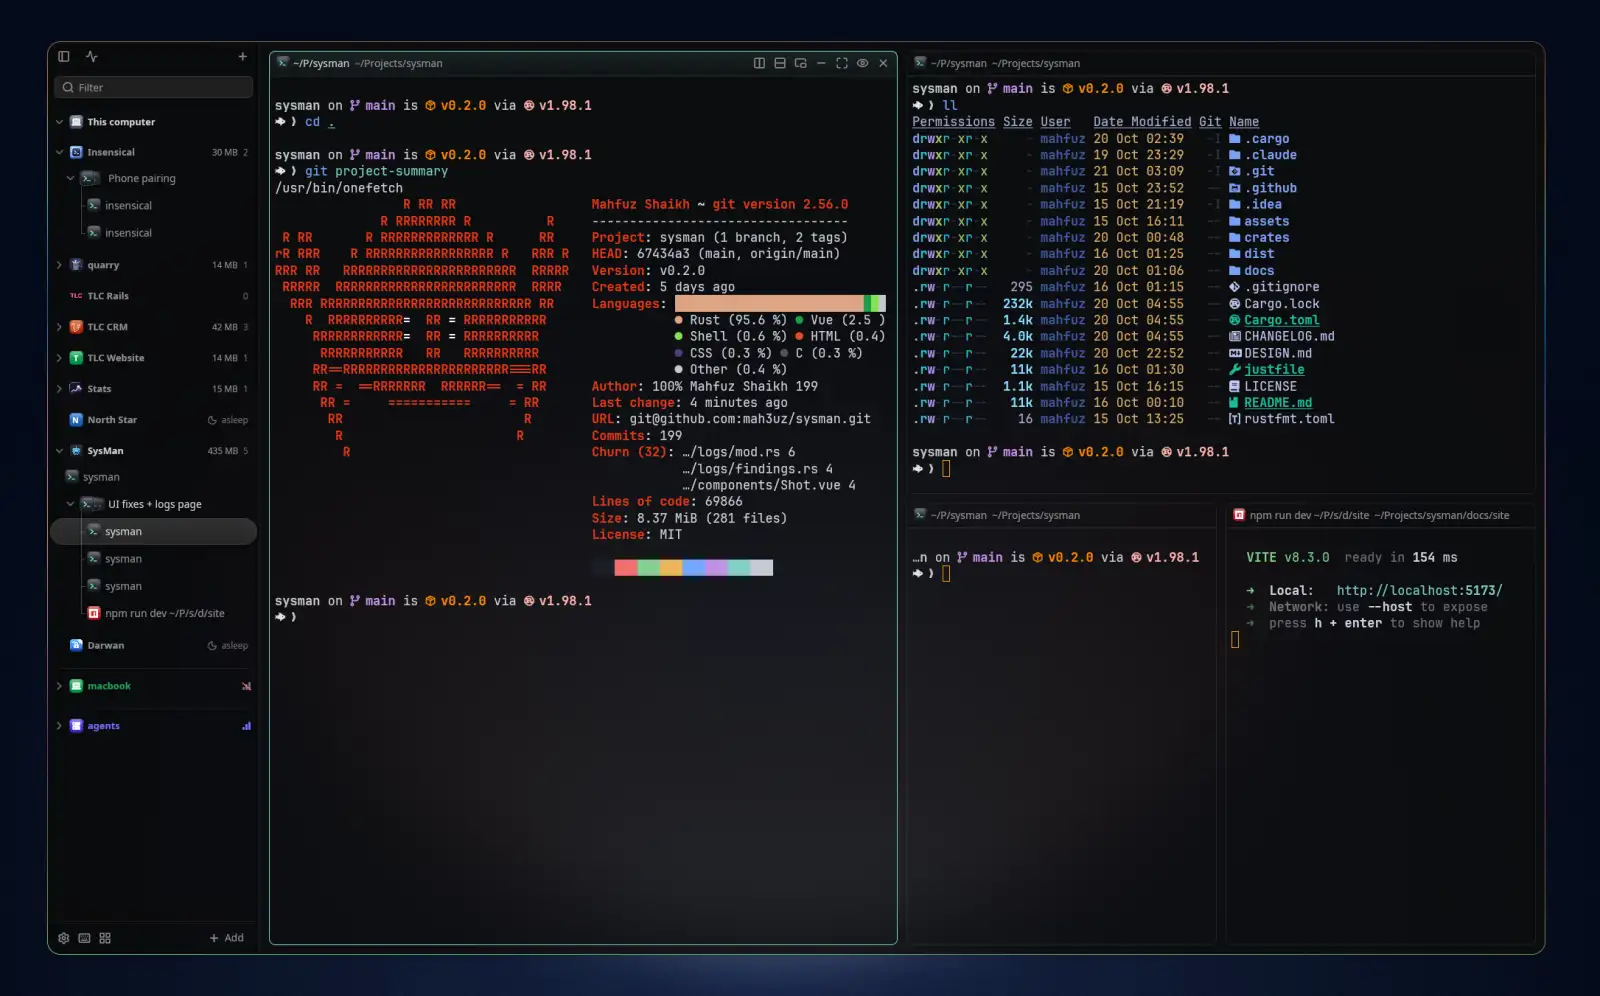This screenshot has width=1600, height=996.
Task: Open the grid layout icon
Action: [x=105, y=938]
